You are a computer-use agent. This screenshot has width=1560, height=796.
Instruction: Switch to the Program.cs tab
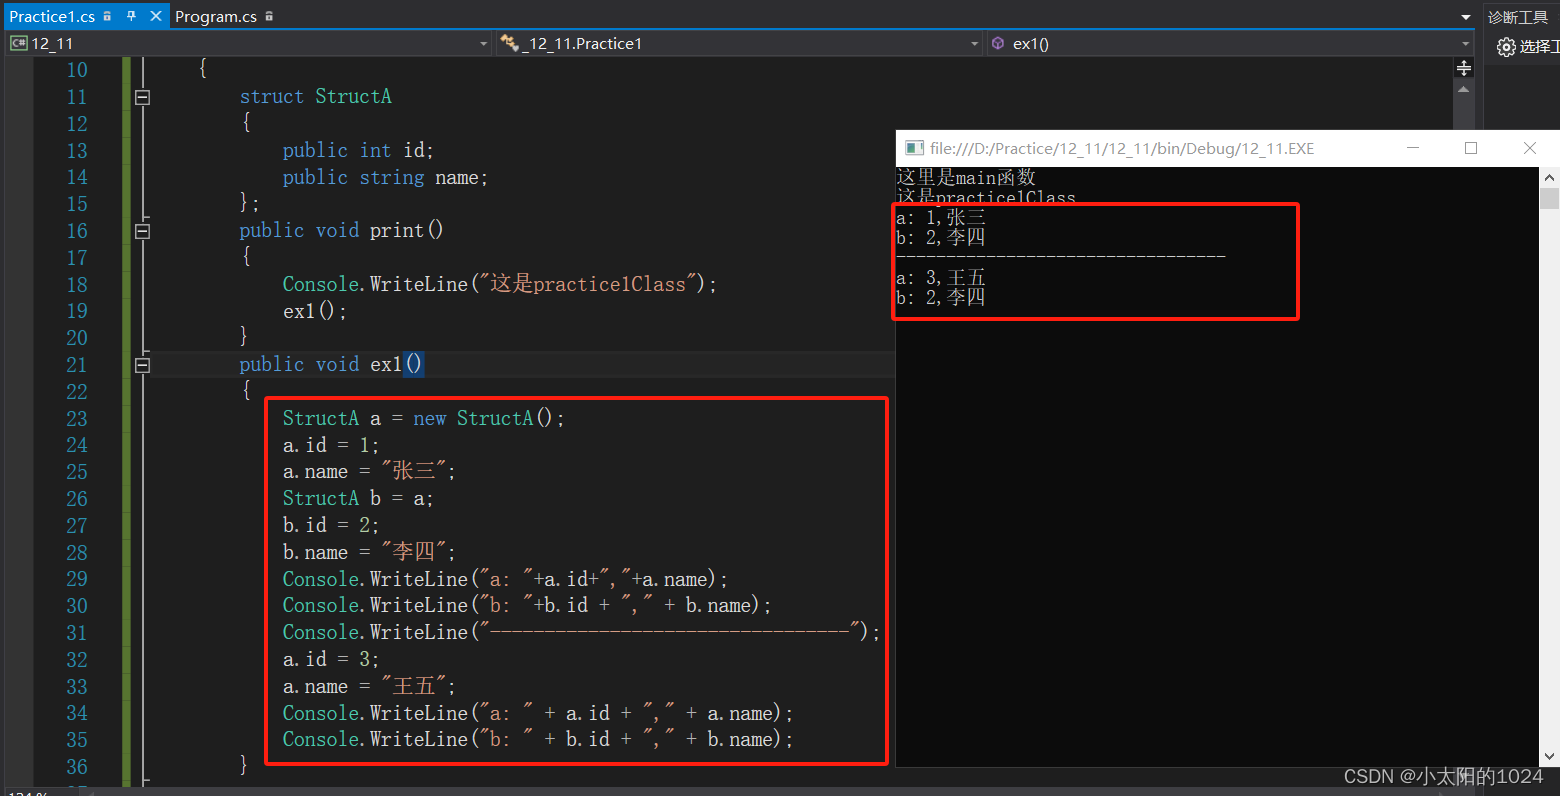(x=216, y=16)
